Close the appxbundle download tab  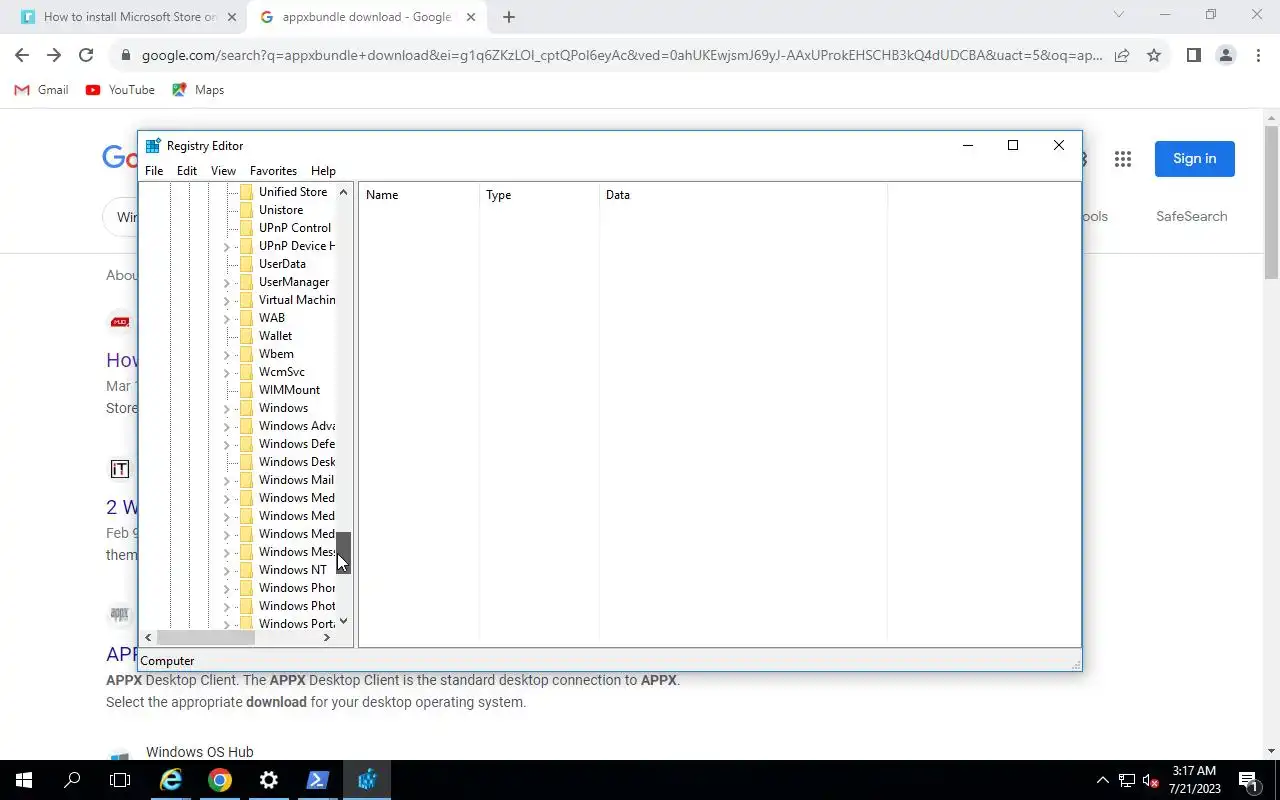click(471, 17)
